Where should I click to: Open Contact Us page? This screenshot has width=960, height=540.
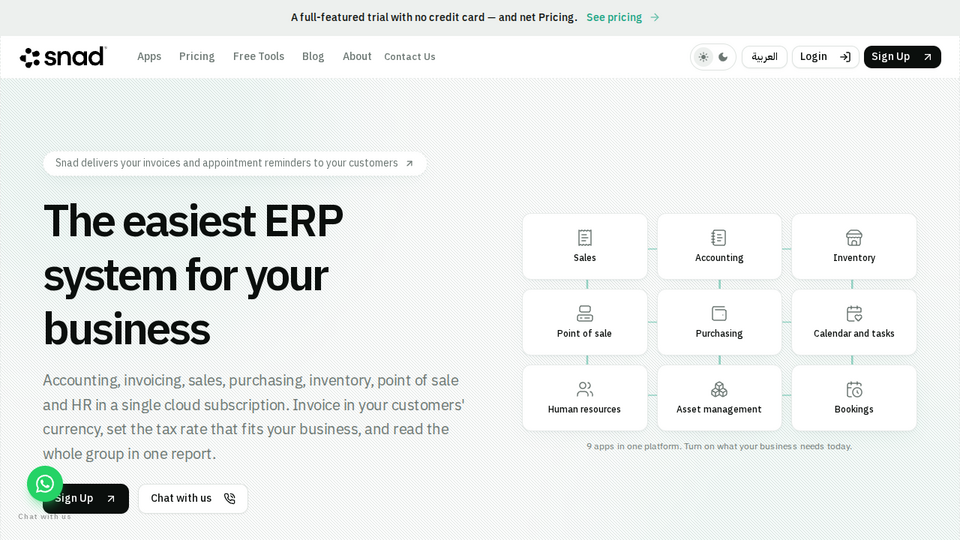tap(410, 56)
